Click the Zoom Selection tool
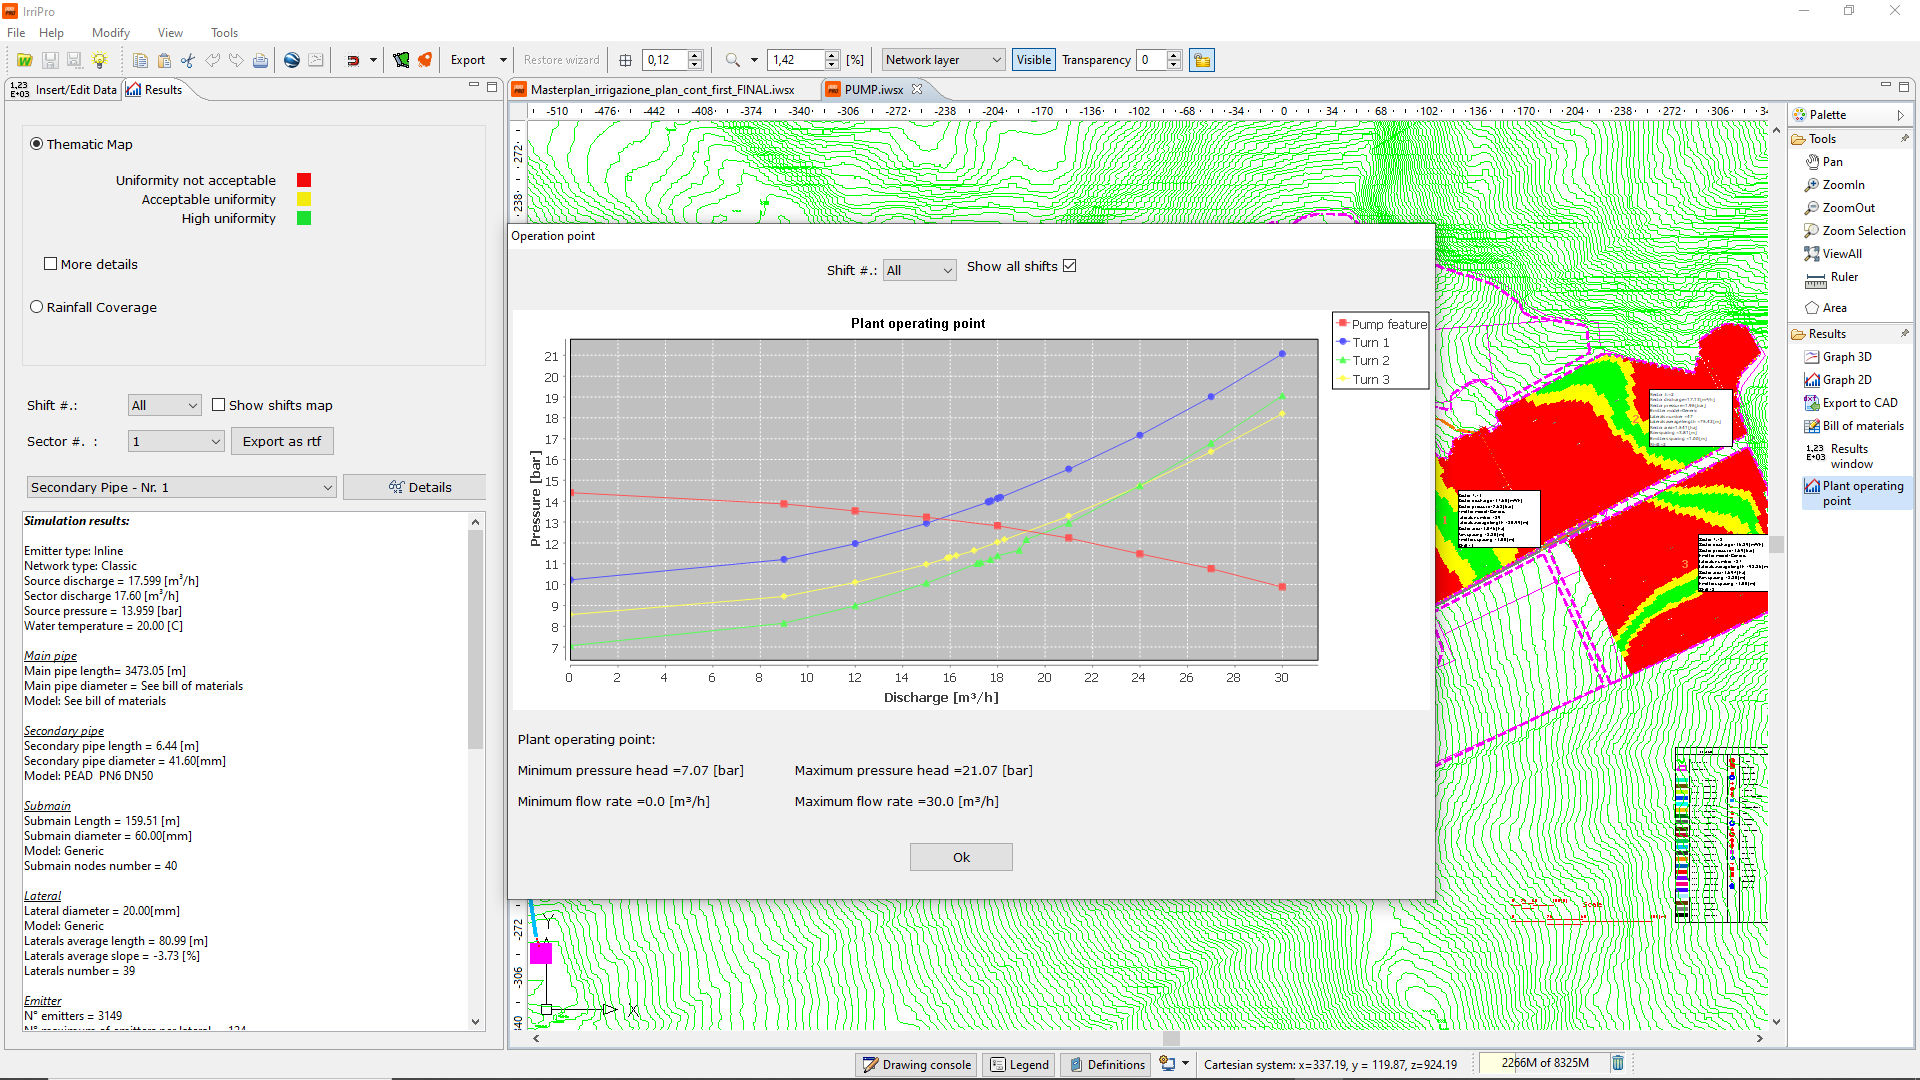Image resolution: width=1920 pixels, height=1080 pixels. tap(1863, 231)
